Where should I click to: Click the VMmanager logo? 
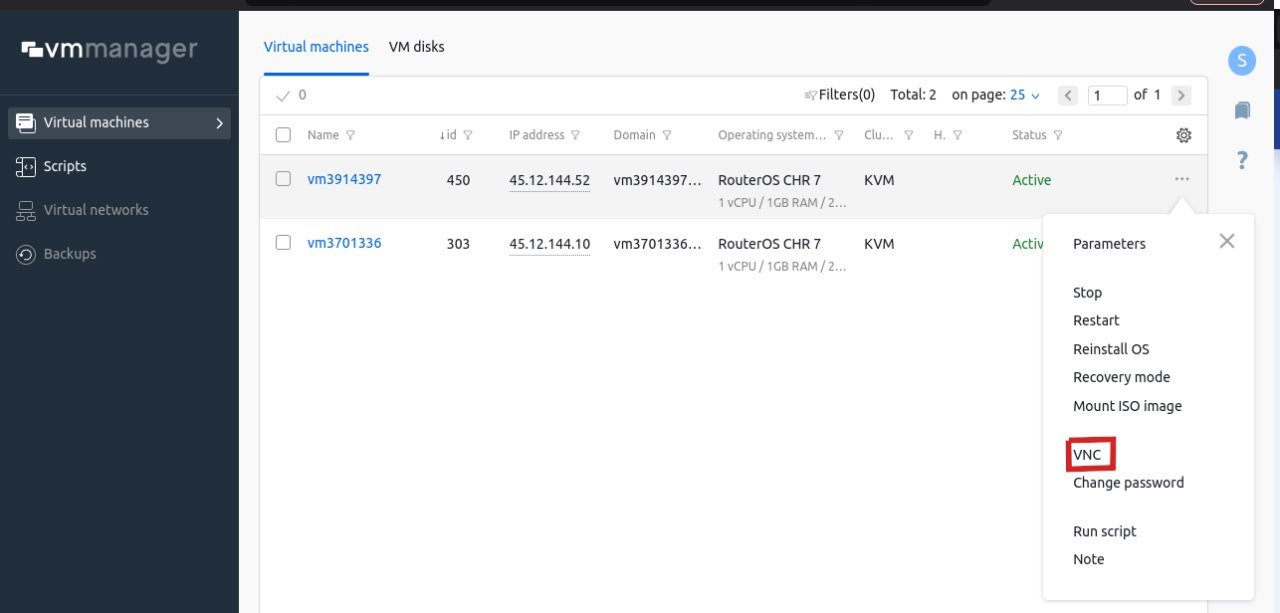pyautogui.click(x=109, y=49)
